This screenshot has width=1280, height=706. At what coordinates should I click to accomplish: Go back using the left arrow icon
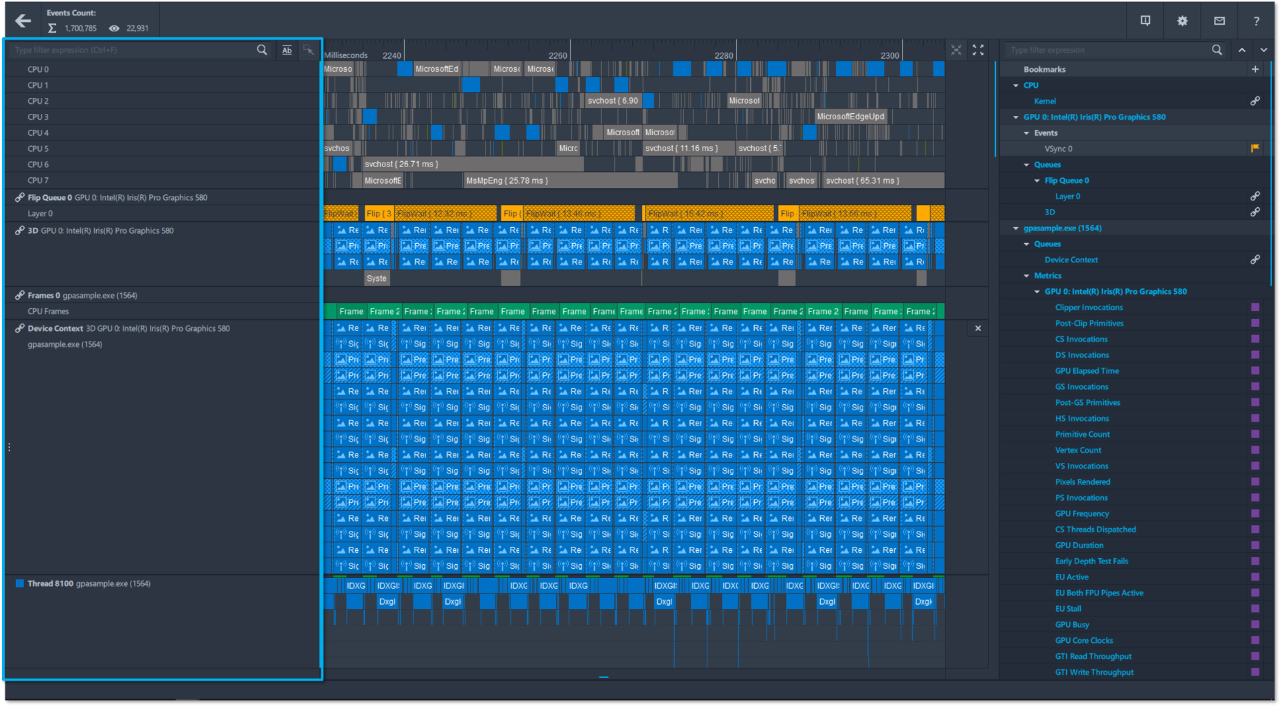tap(23, 20)
